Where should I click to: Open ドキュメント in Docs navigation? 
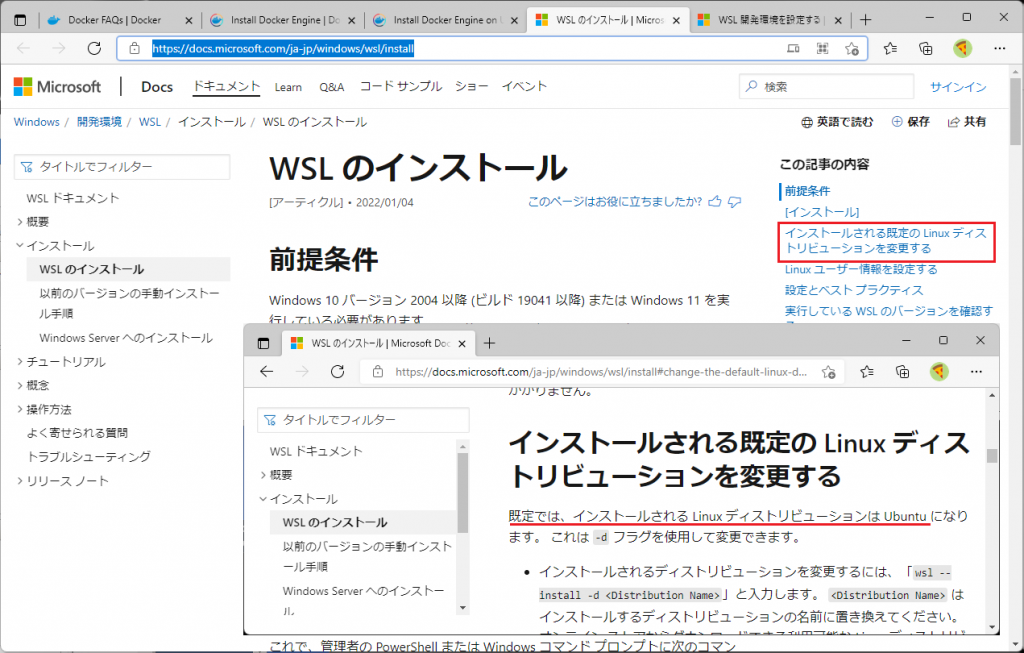point(226,86)
